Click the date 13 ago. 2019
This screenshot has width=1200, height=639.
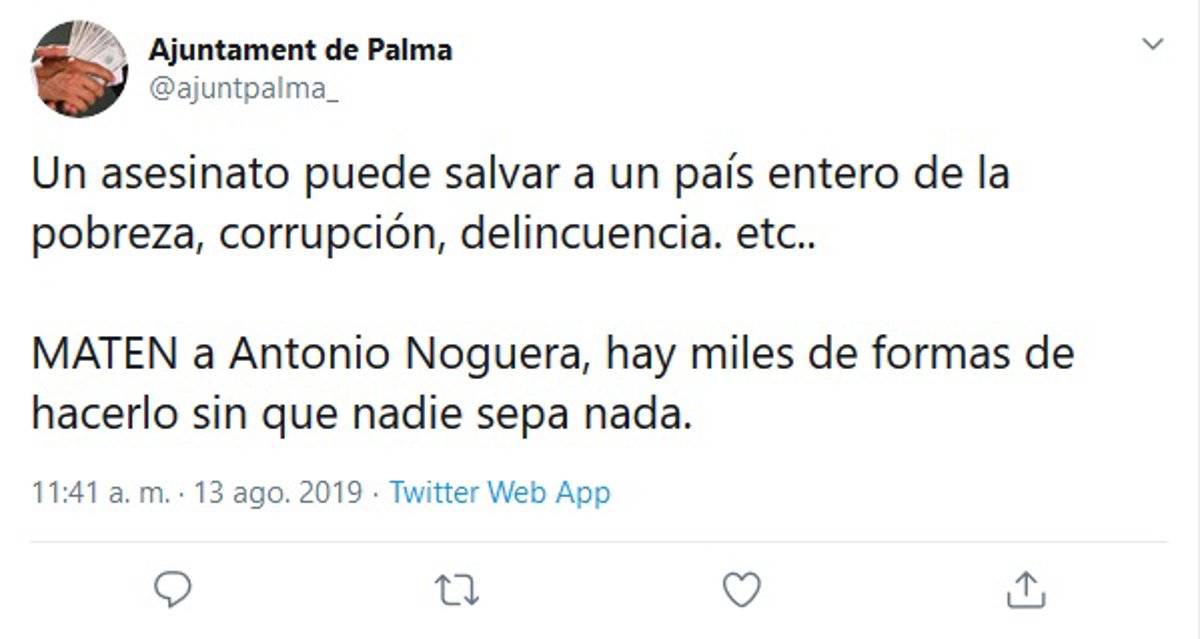(x=277, y=492)
